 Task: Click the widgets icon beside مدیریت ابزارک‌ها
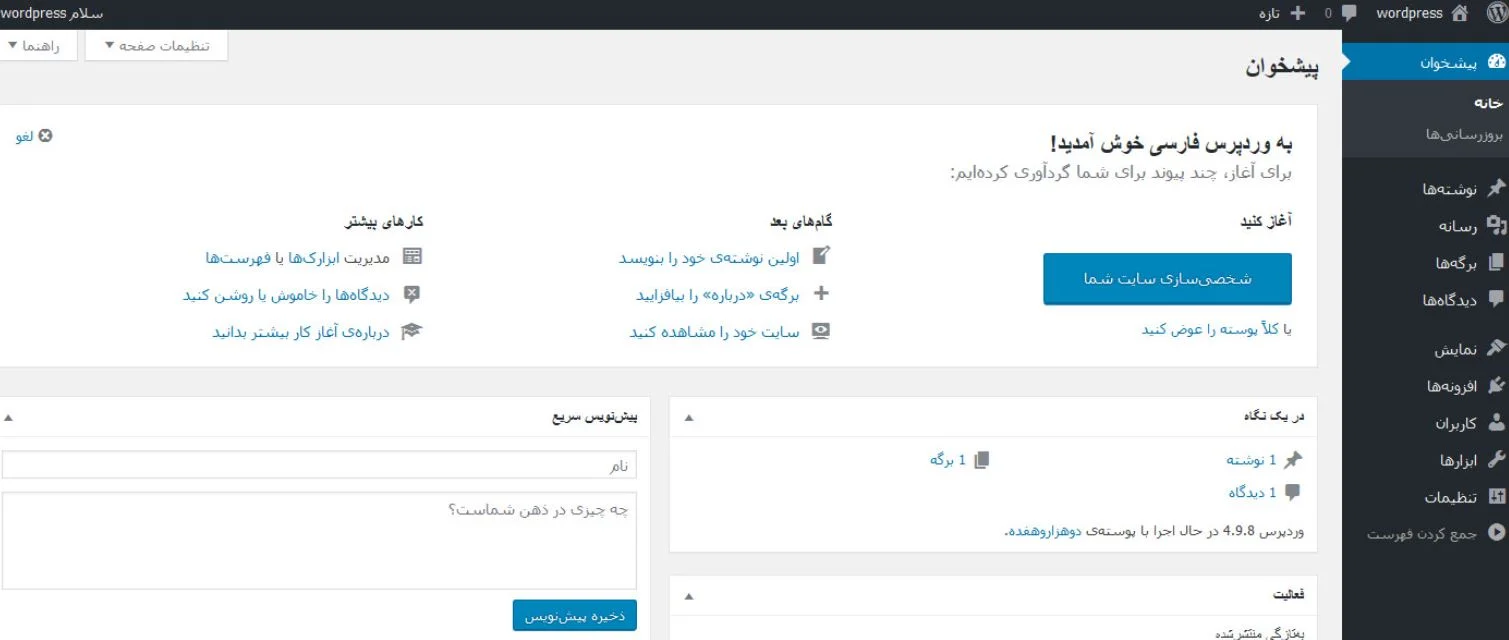tap(412, 257)
